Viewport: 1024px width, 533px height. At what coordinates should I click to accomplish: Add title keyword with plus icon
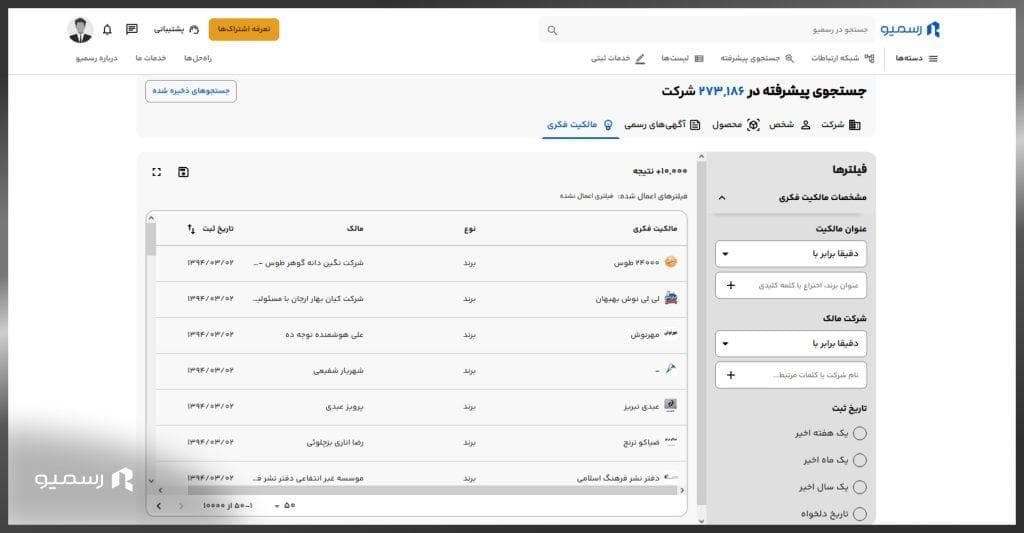click(731, 285)
